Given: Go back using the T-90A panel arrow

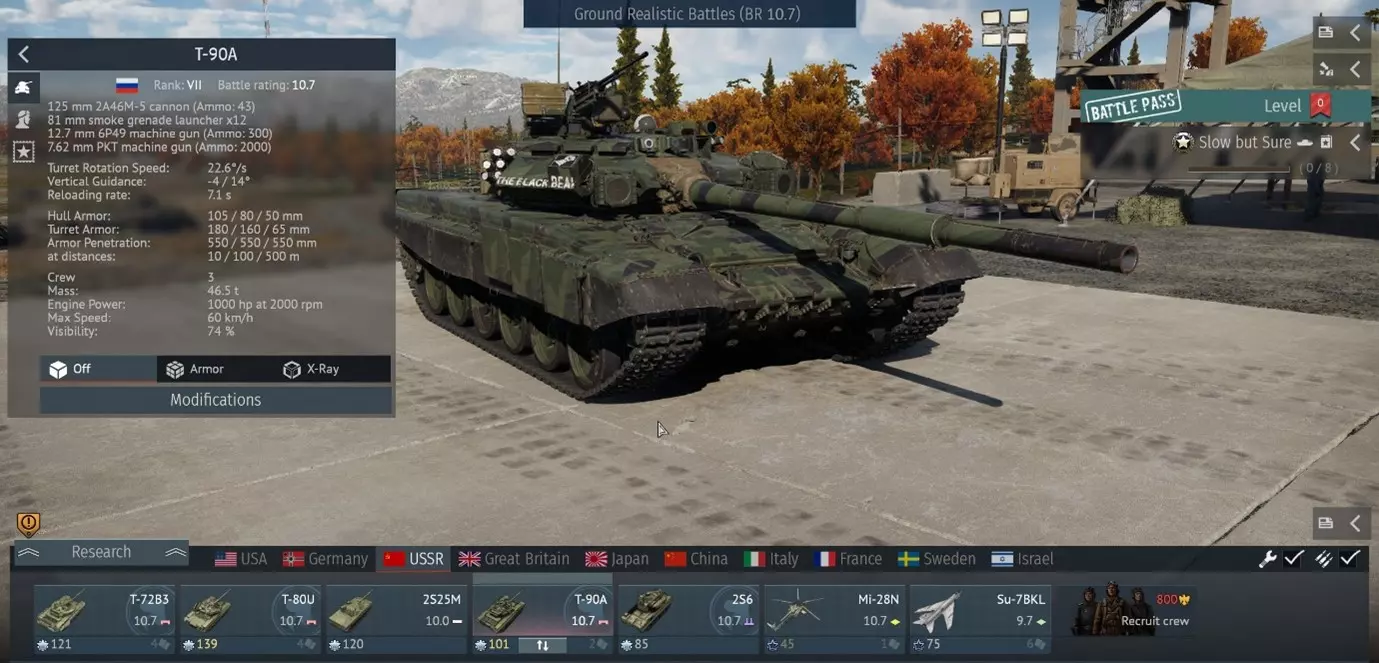Looking at the screenshot, I should (24, 54).
